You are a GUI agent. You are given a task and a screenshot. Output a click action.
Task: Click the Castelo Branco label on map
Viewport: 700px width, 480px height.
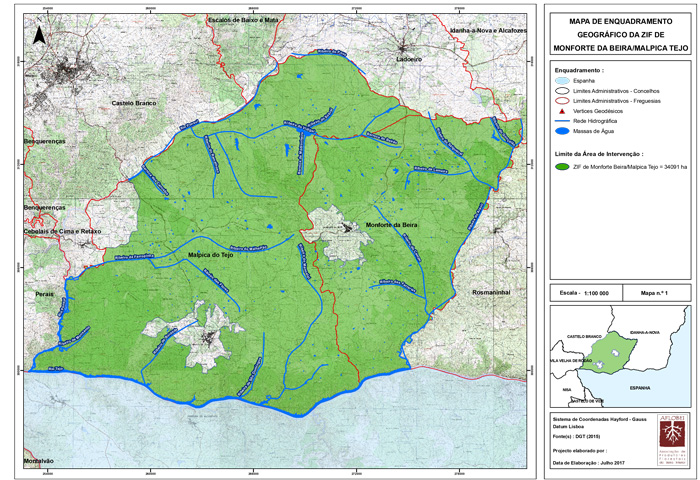(136, 103)
